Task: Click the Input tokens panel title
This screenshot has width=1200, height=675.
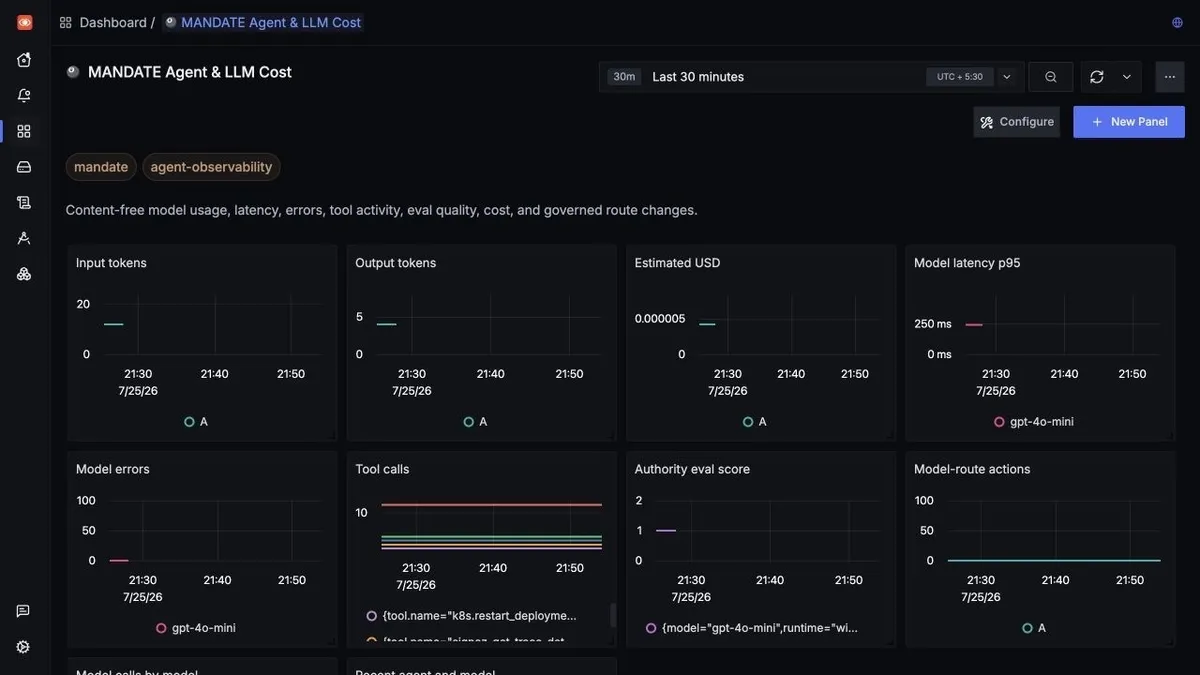Action: (x=111, y=263)
